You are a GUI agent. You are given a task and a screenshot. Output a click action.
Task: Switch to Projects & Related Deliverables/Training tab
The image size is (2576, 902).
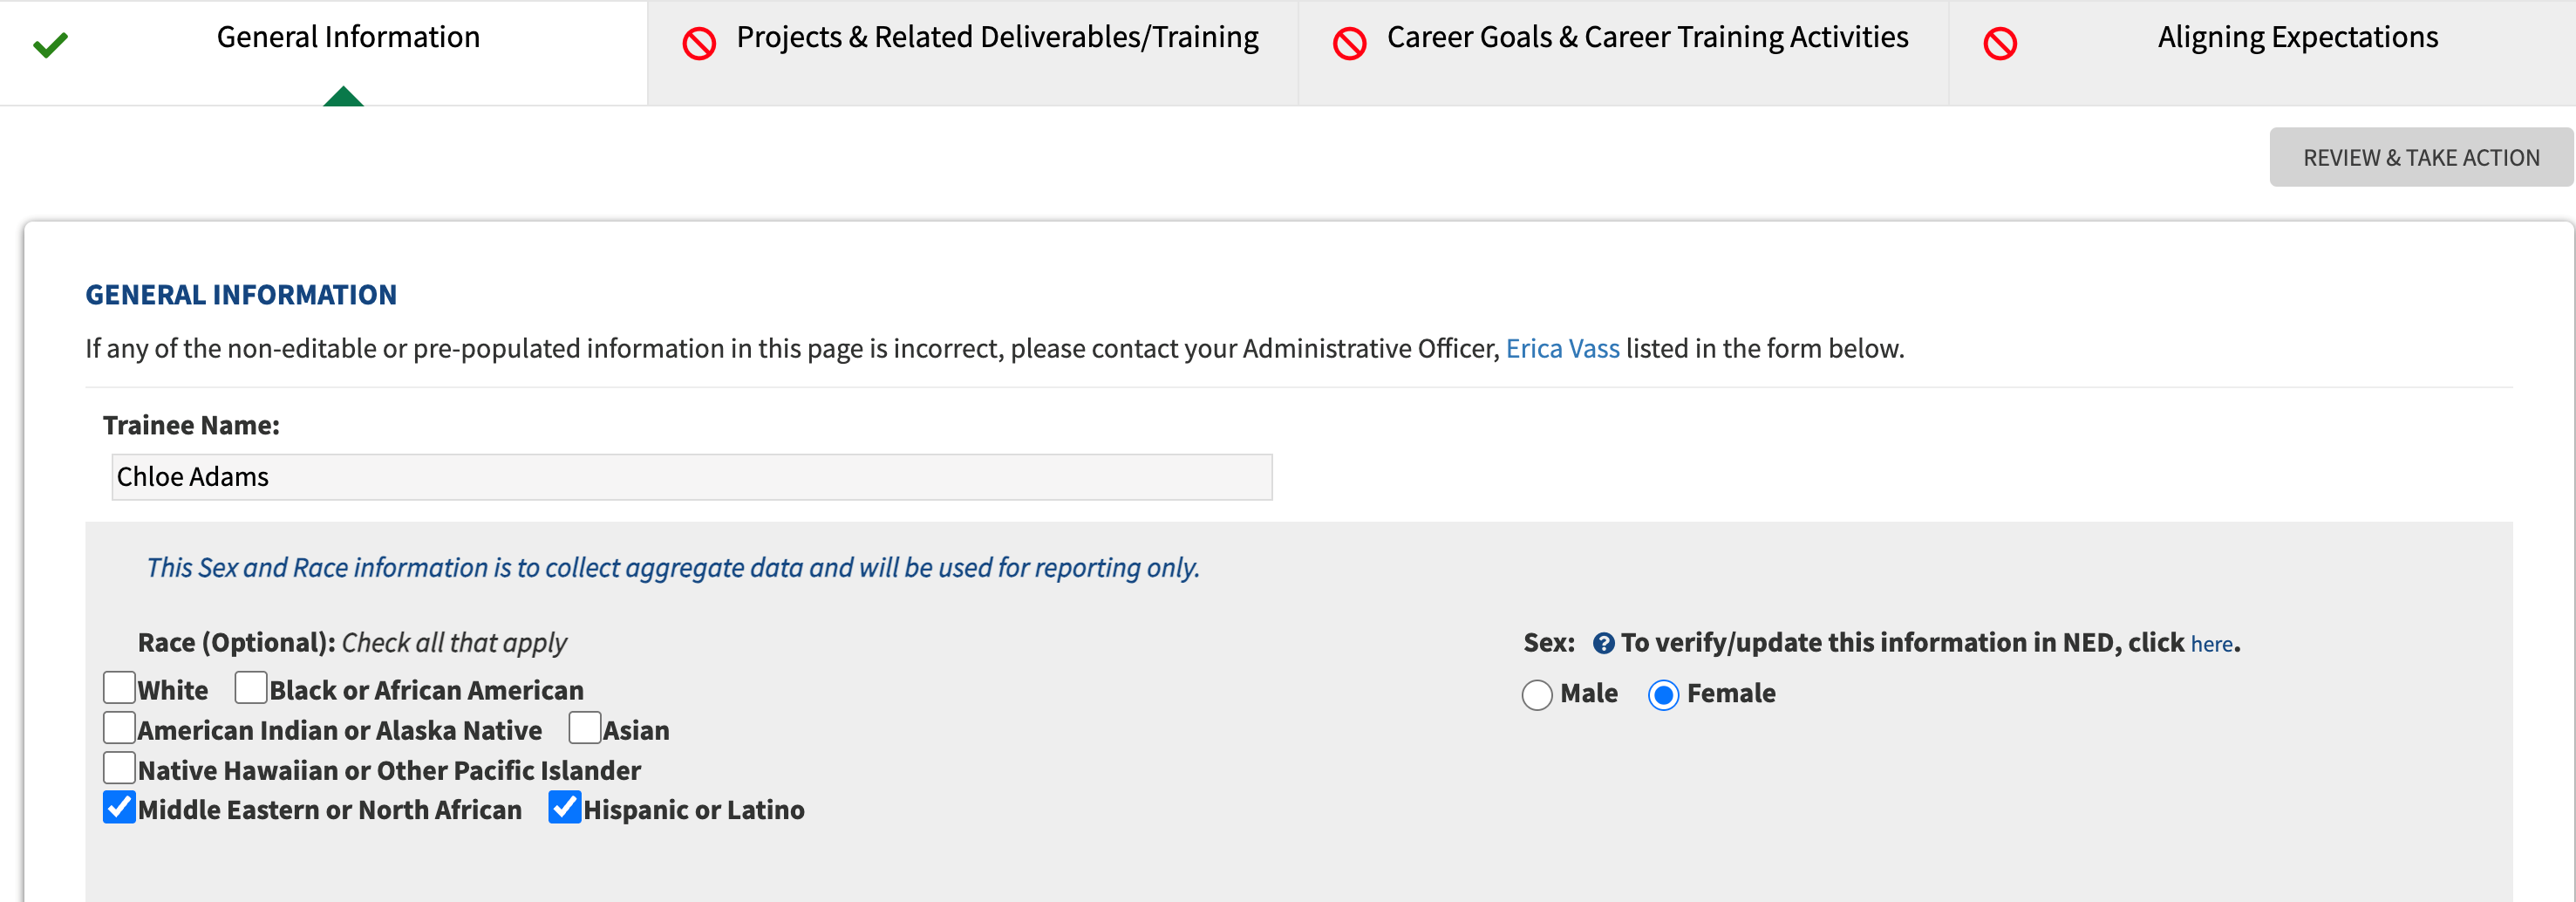click(997, 38)
